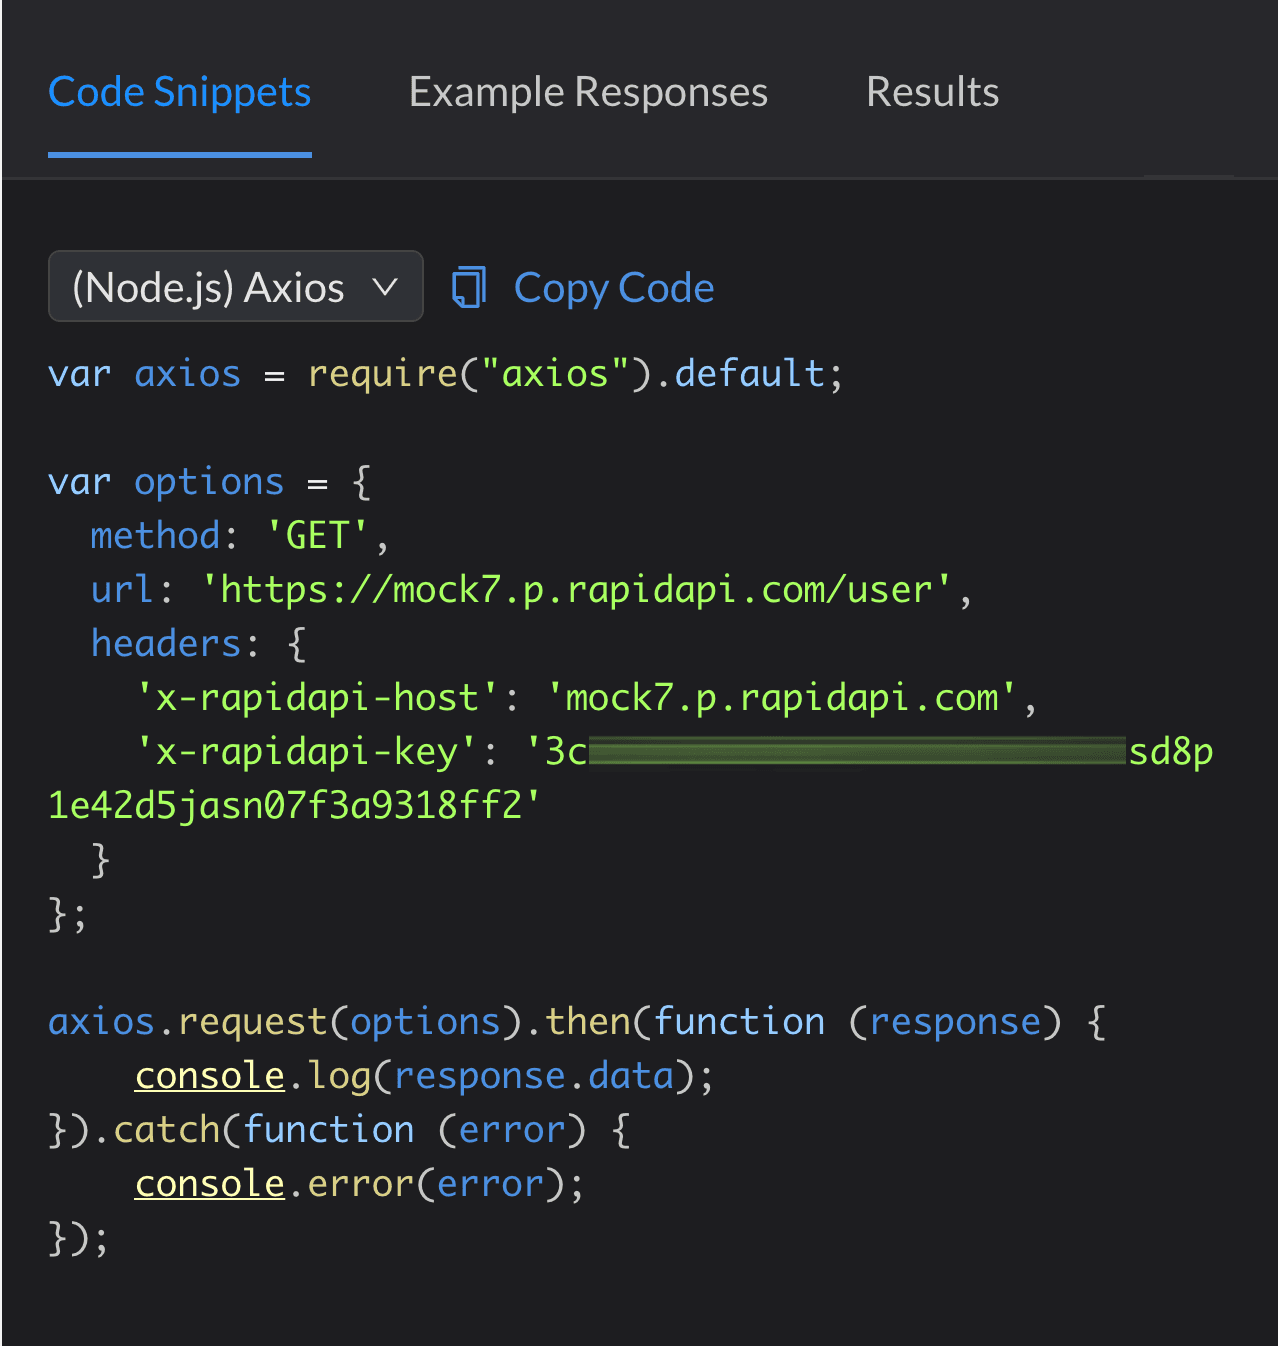
Task: Open the Results tab
Action: [x=931, y=91]
